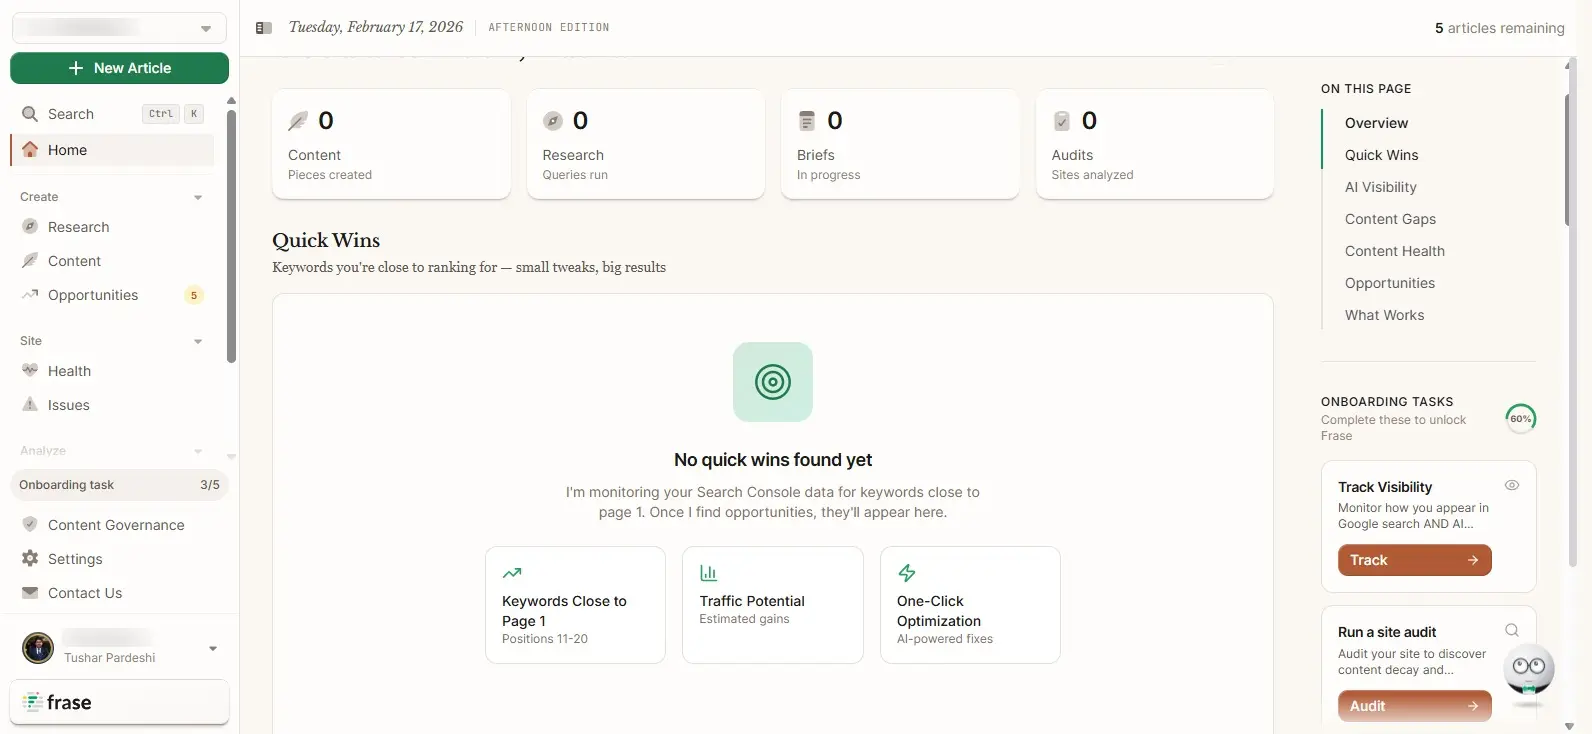Screen dimensions: 1592x734
Task: Expand the Tushar Pardeshi account menu
Action: [212, 649]
